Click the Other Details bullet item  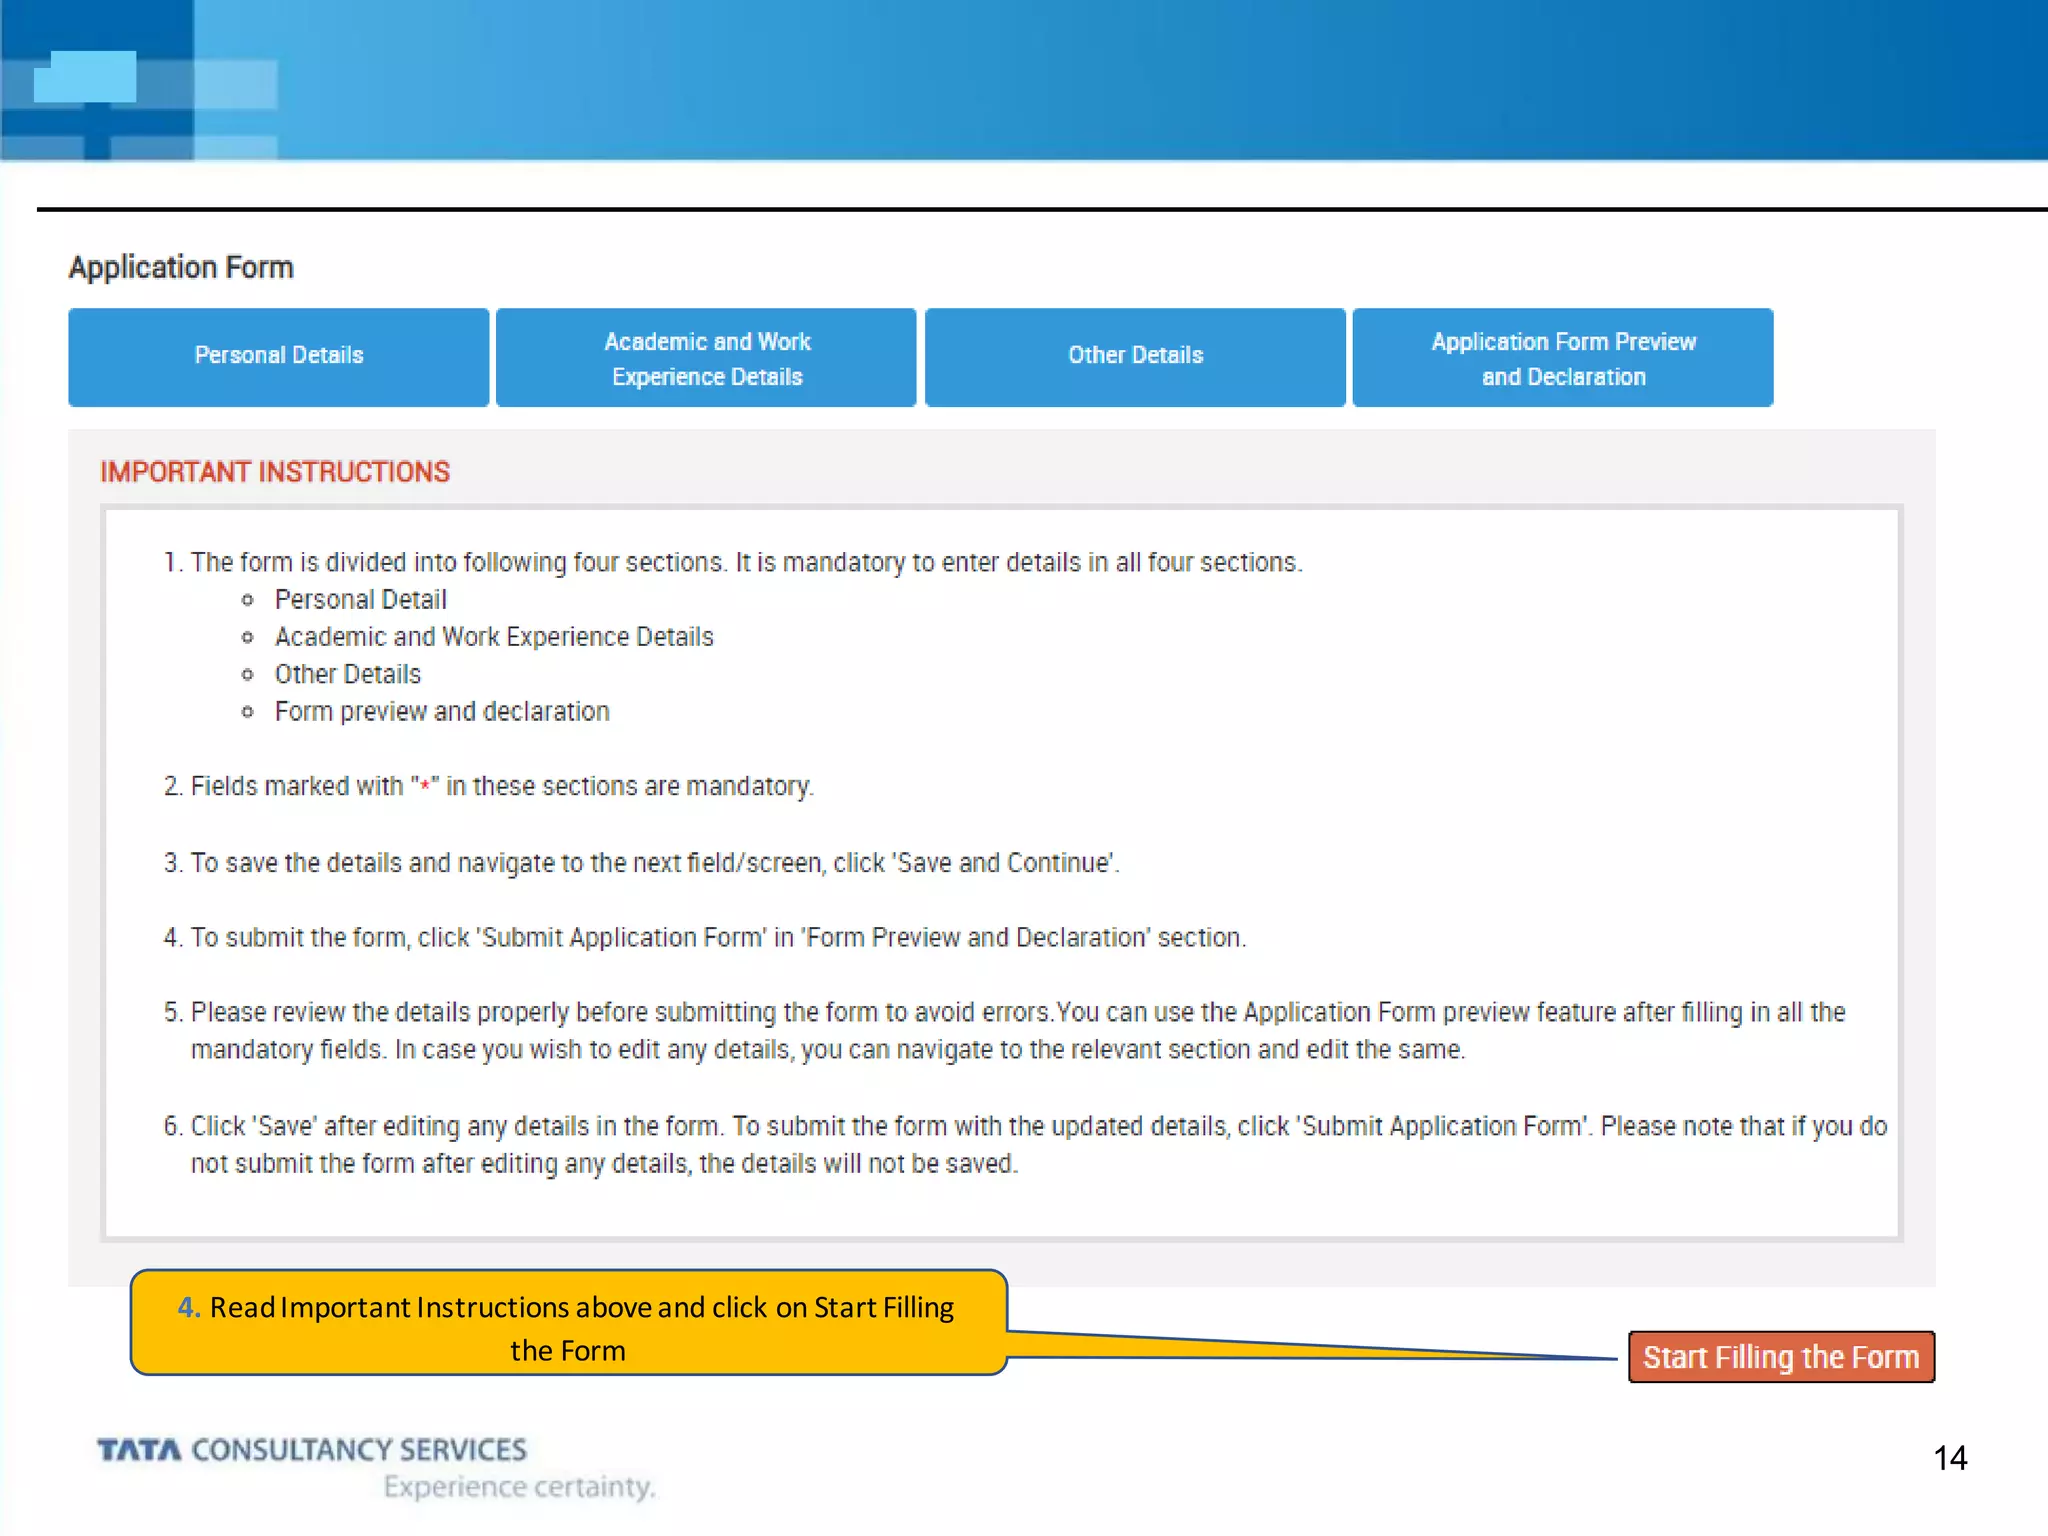coord(348,675)
